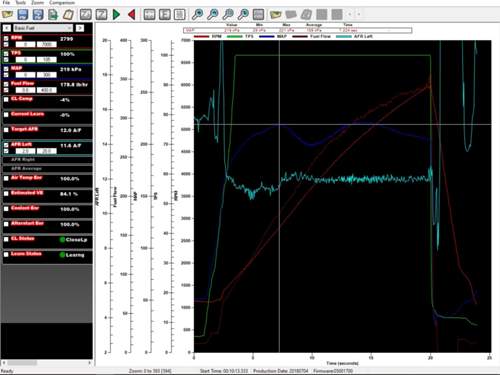500x375 pixels.
Task: Go to previous sensor group with left arrow button
Action: pyautogui.click(x=7, y=28)
